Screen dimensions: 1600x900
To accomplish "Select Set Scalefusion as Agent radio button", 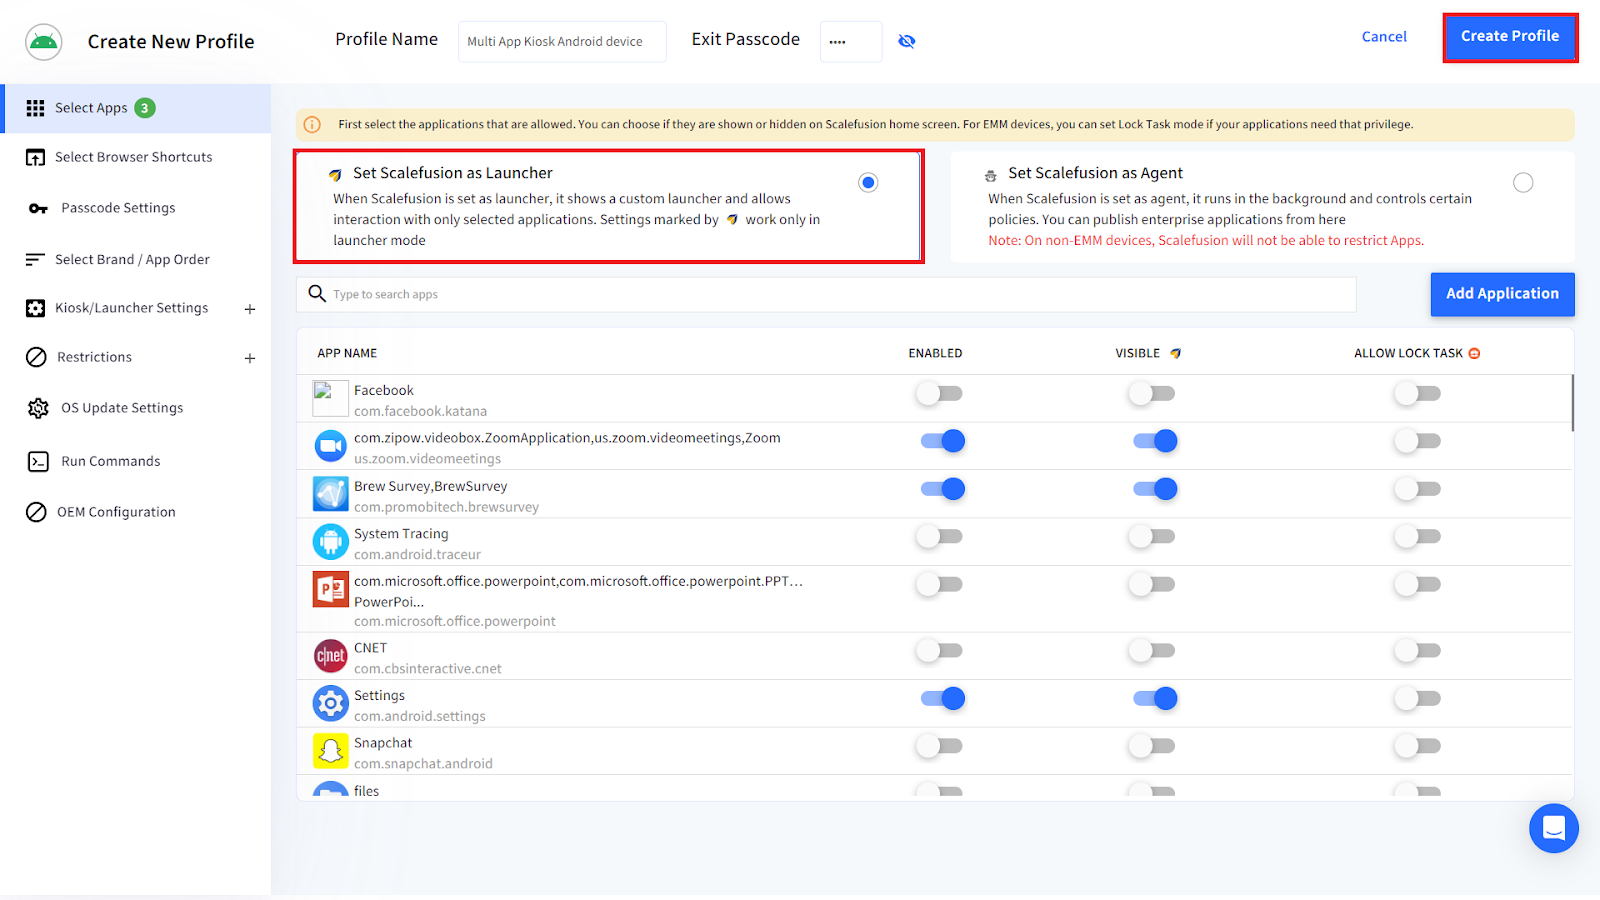I will click(1522, 183).
